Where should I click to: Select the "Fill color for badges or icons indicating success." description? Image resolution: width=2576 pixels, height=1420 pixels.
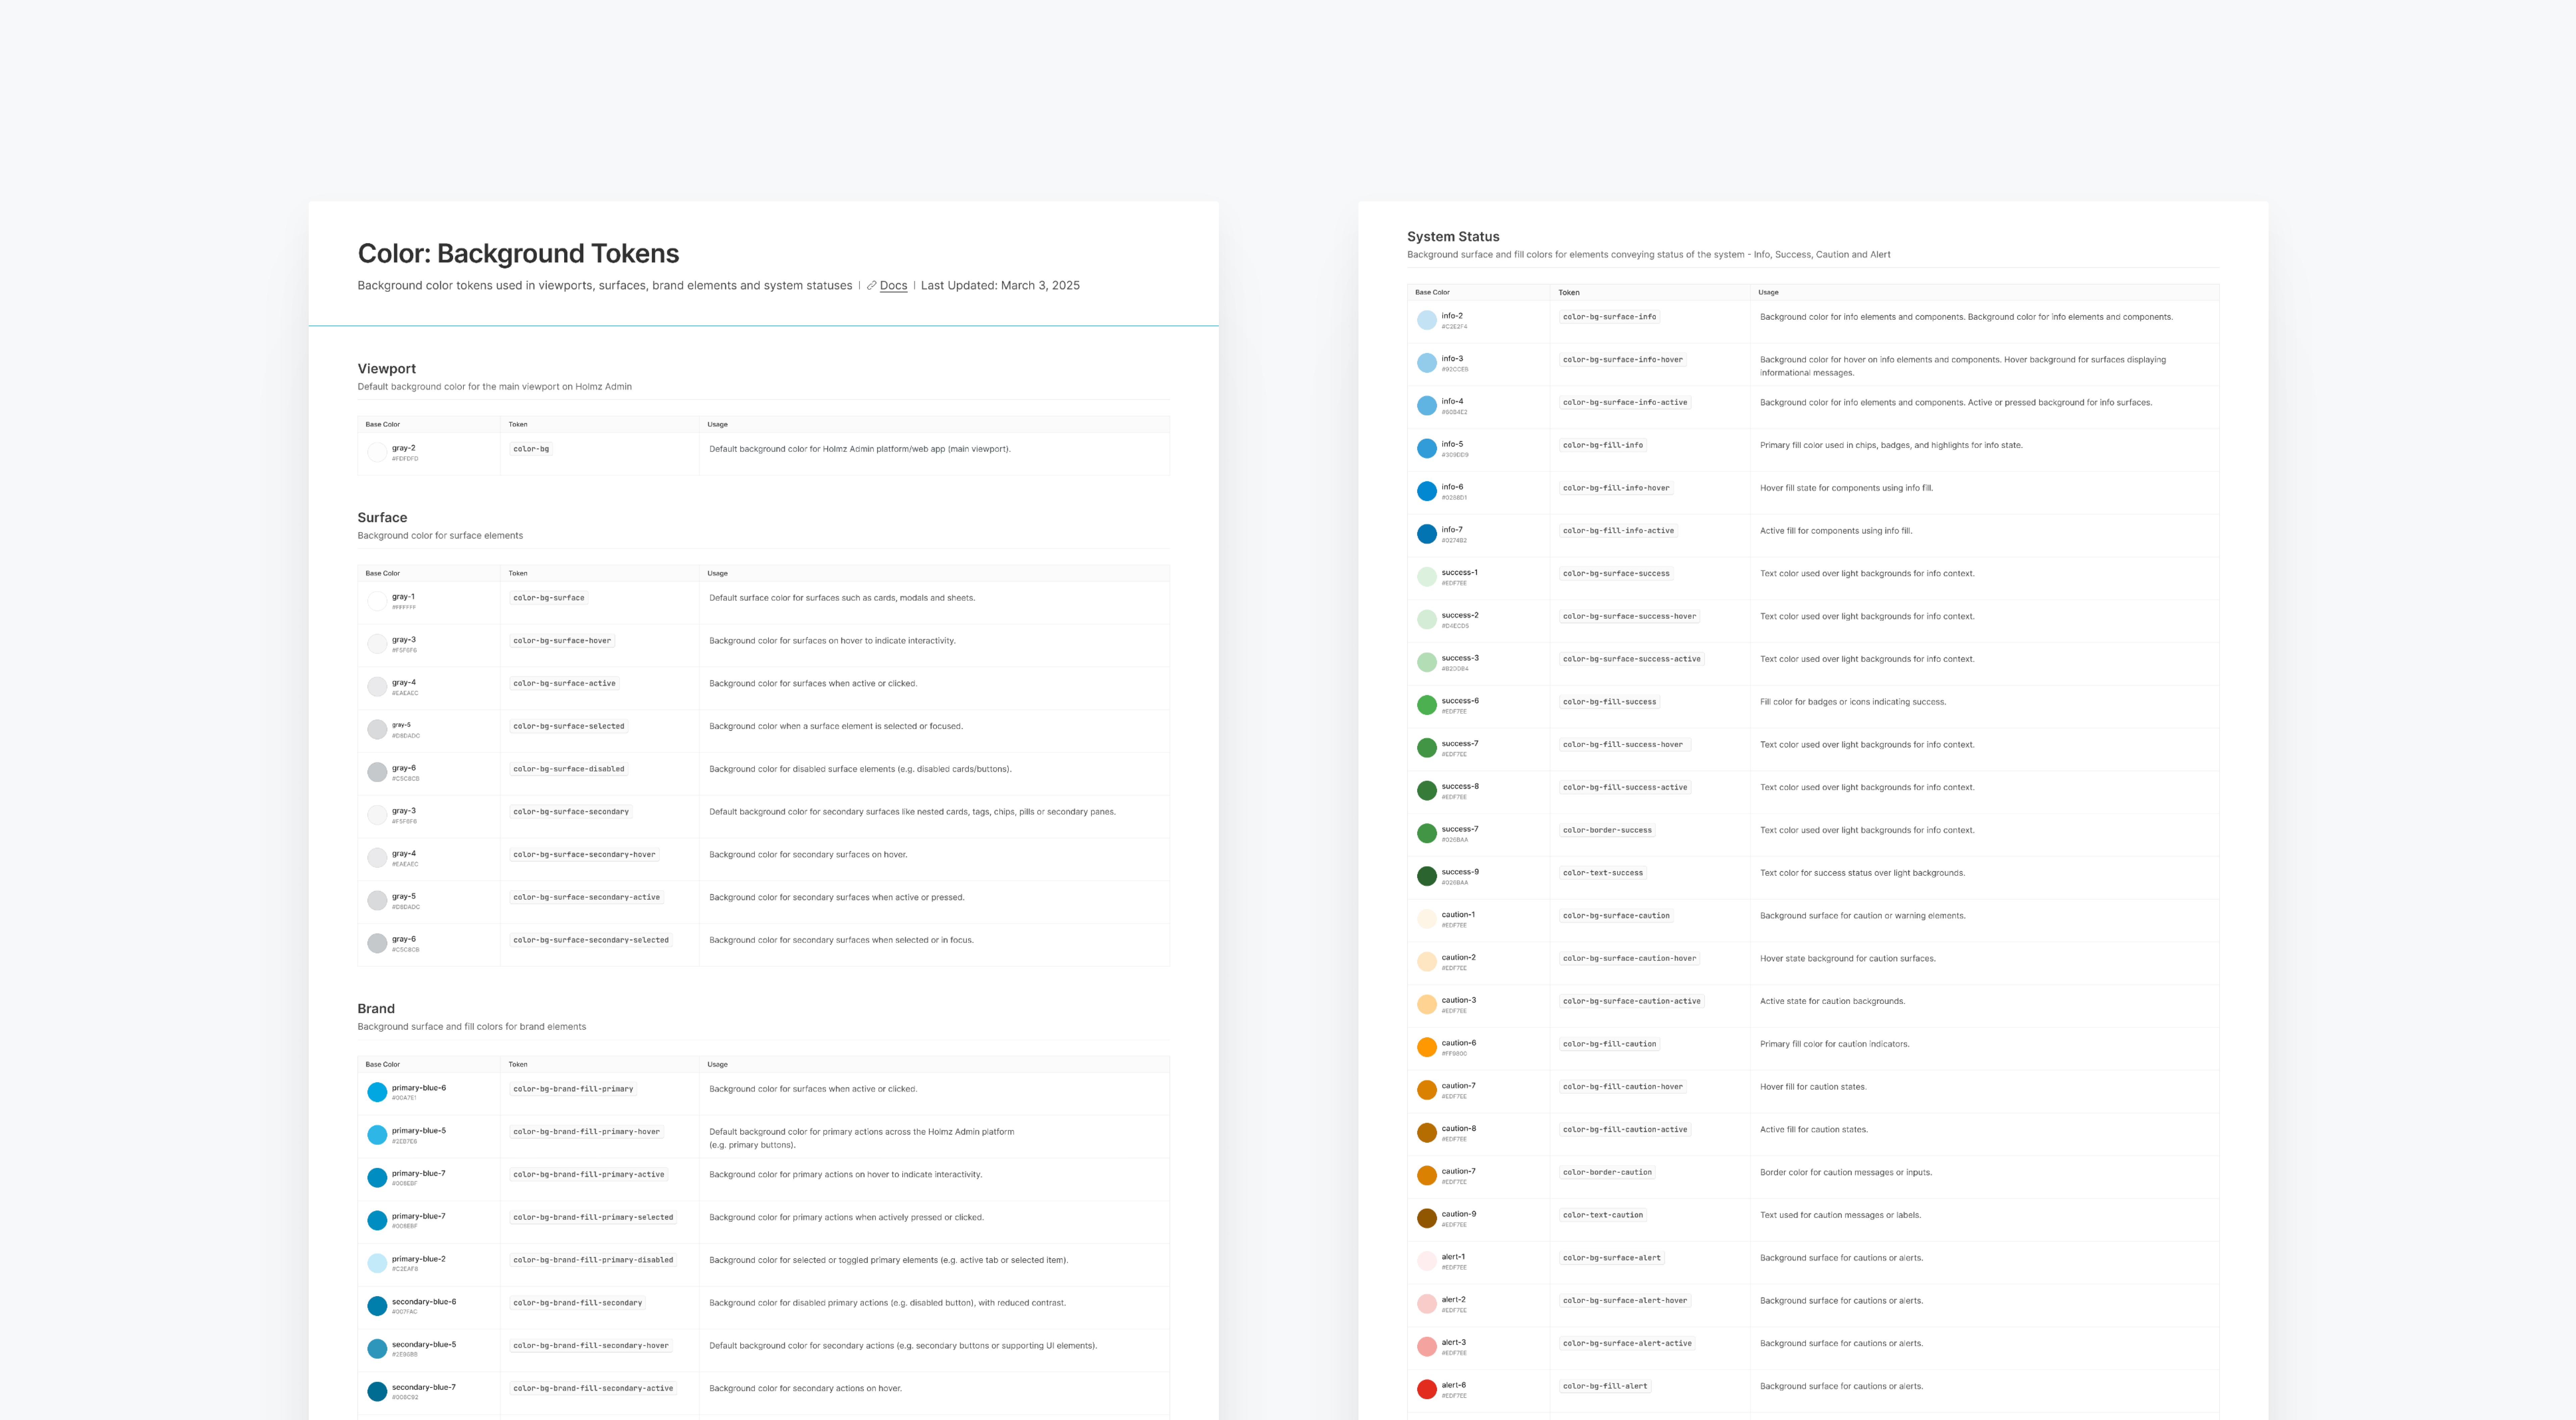pos(1853,702)
